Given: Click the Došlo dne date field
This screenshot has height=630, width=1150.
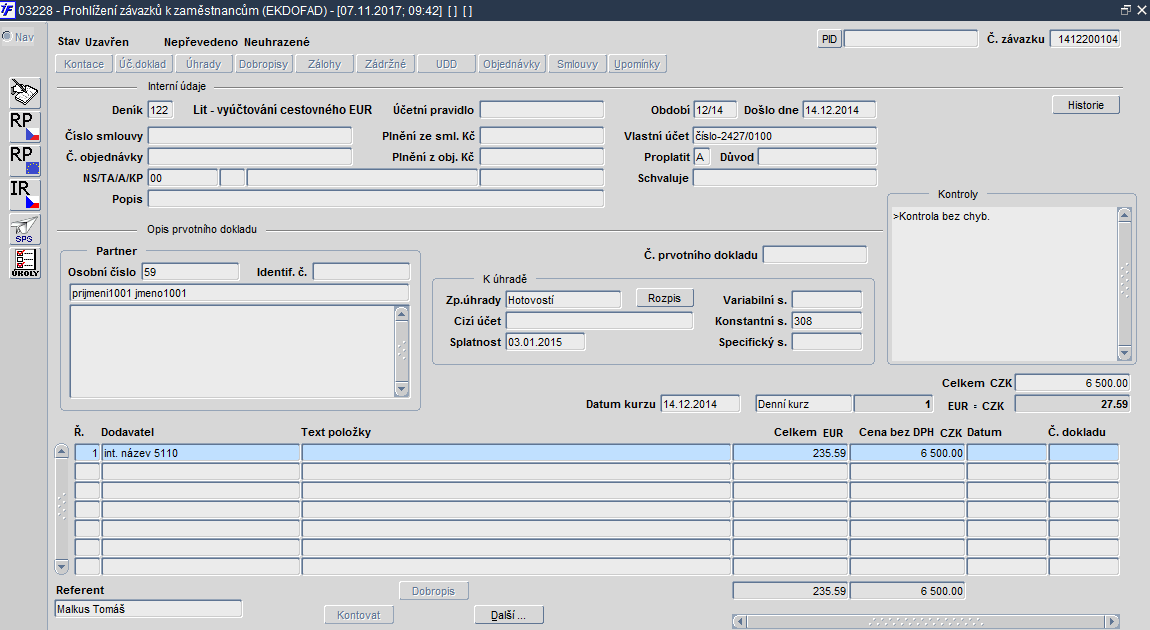Looking at the screenshot, I should click(x=839, y=110).
